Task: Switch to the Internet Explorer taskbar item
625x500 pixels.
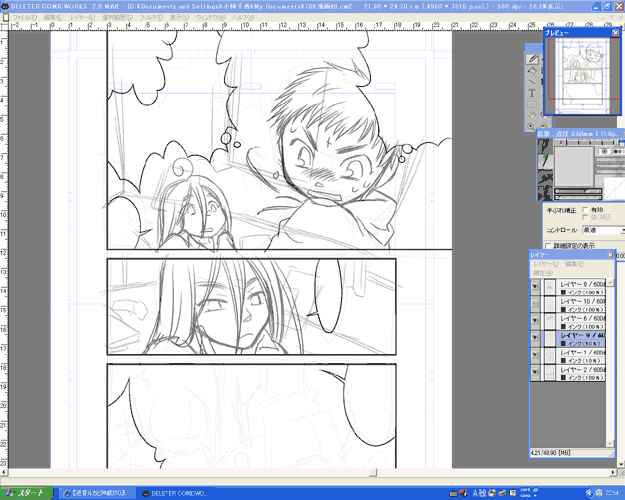Action: pos(97,494)
